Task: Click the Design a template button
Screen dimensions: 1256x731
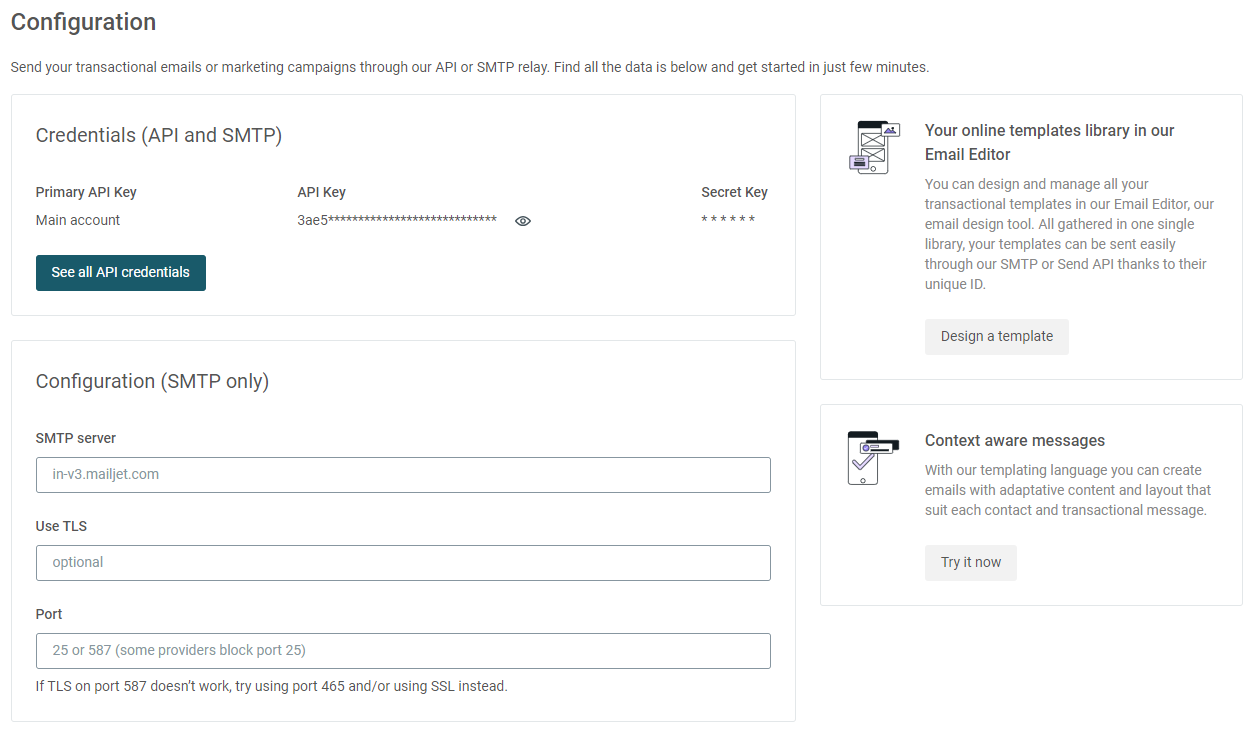Action: [996, 337]
